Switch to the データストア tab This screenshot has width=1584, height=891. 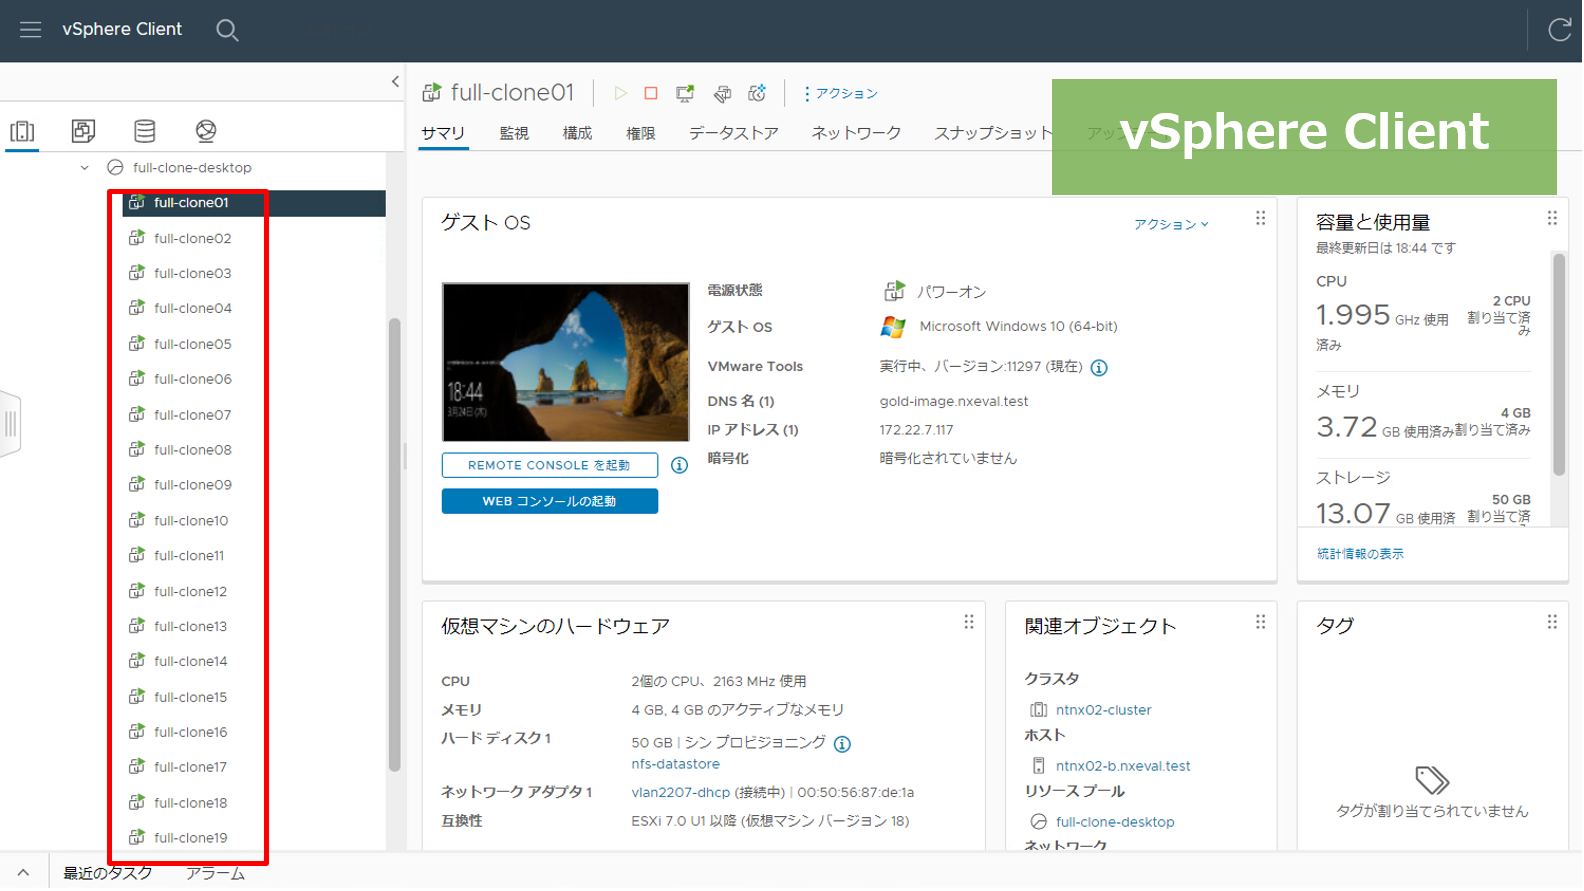[x=734, y=134]
